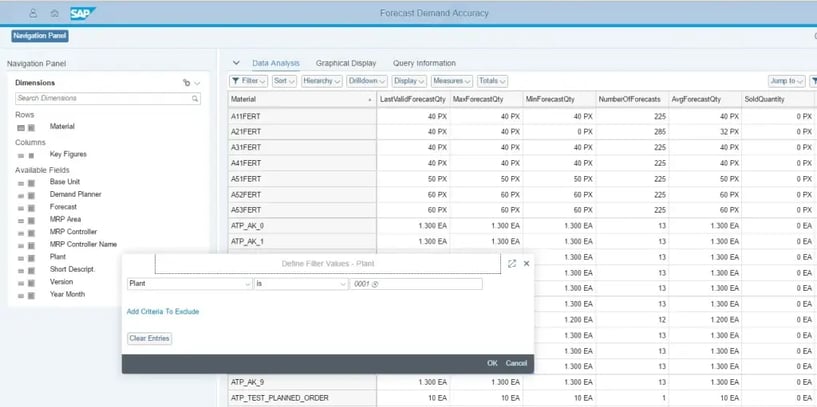Switch to the Graphical Display tab

pos(346,63)
